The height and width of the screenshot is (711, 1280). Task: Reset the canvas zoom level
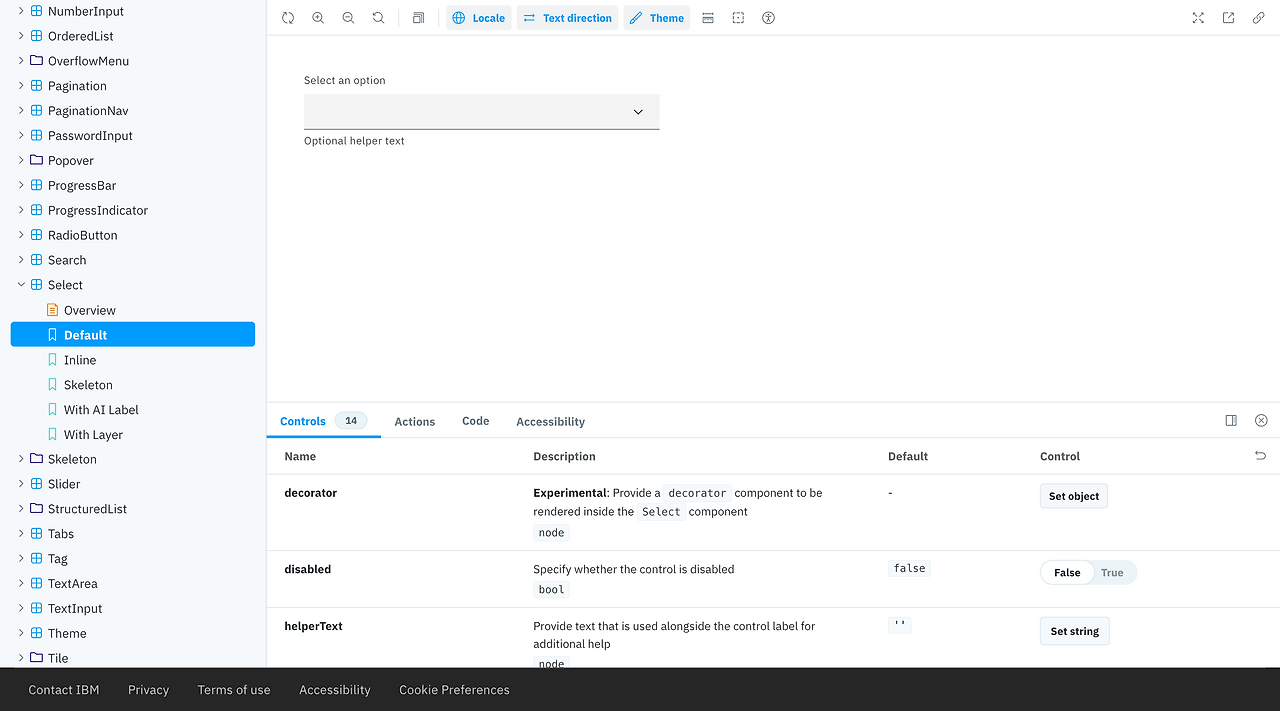coord(378,17)
